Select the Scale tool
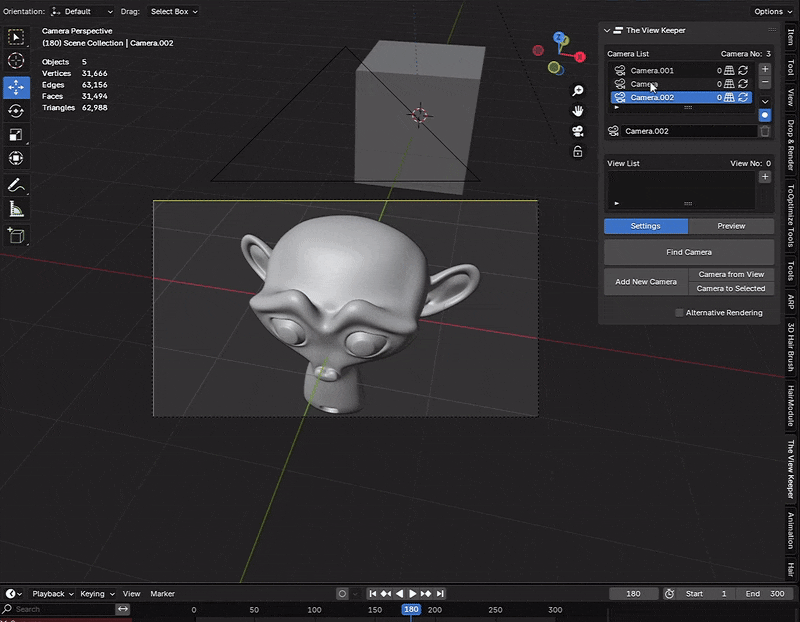This screenshot has width=800, height=622. click(x=16, y=135)
